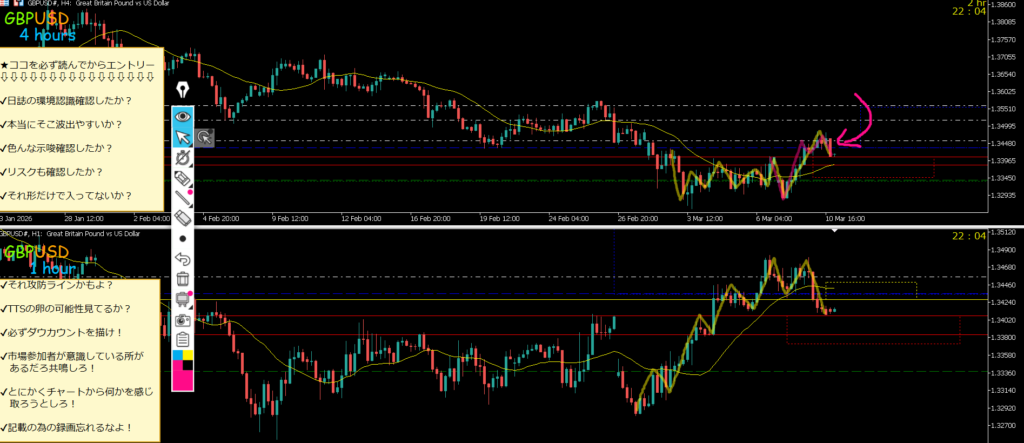Clear drawings with the trash icon

[183, 279]
